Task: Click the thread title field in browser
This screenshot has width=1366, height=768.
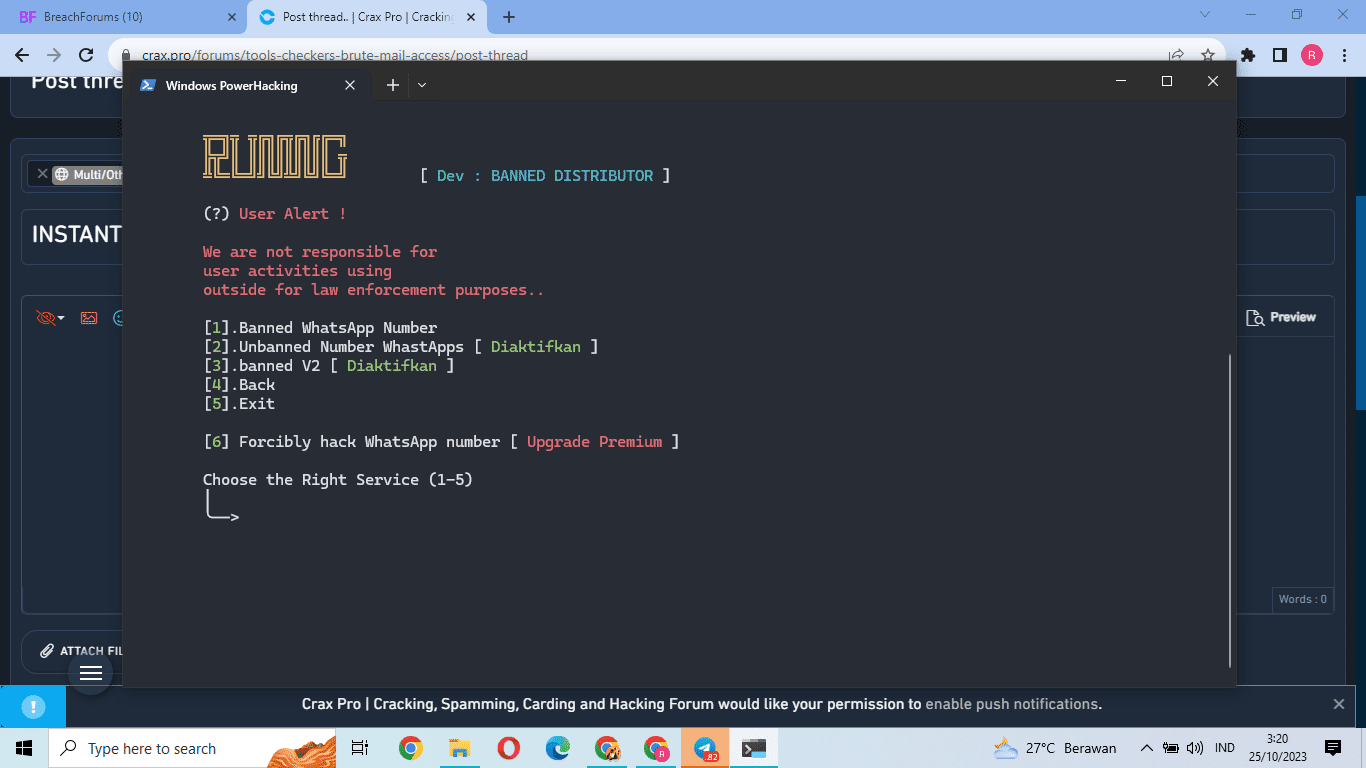Action: click(678, 236)
